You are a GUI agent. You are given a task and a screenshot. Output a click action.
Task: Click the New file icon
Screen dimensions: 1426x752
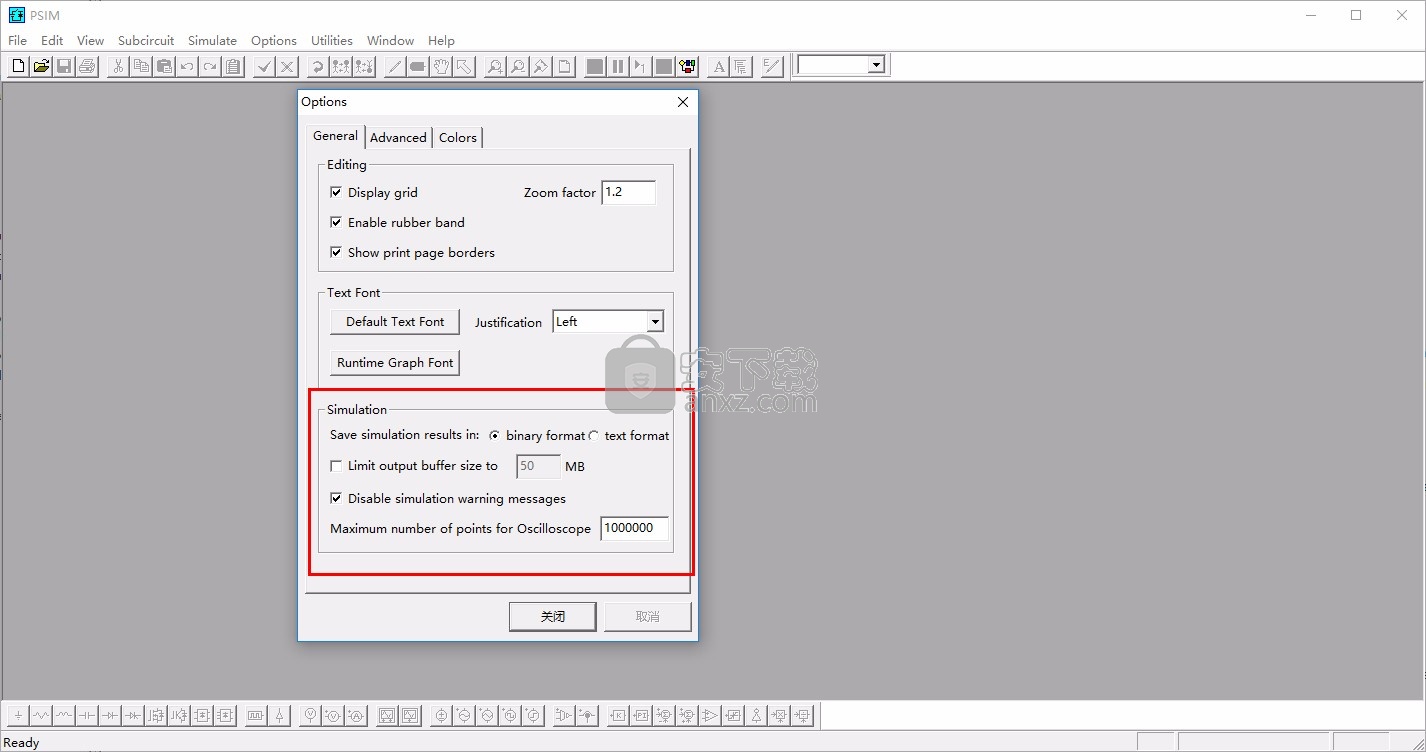point(17,66)
